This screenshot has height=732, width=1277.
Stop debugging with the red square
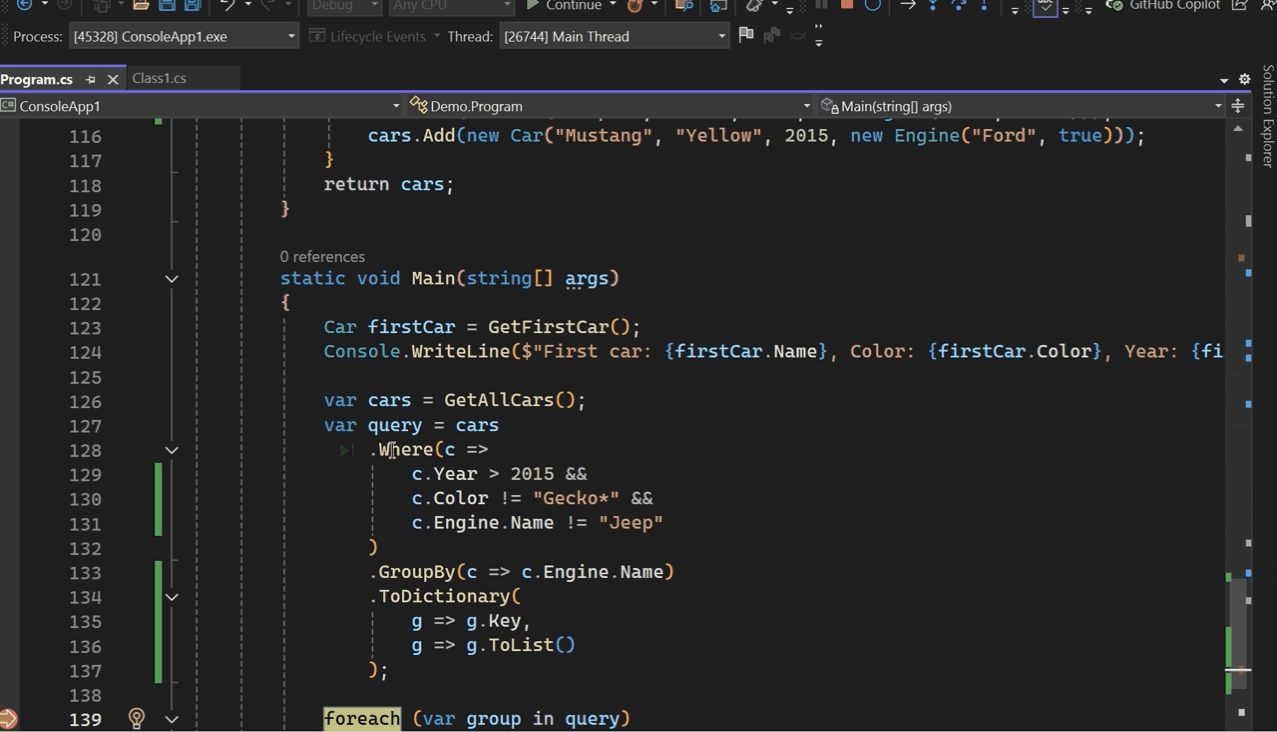pyautogui.click(x=847, y=5)
